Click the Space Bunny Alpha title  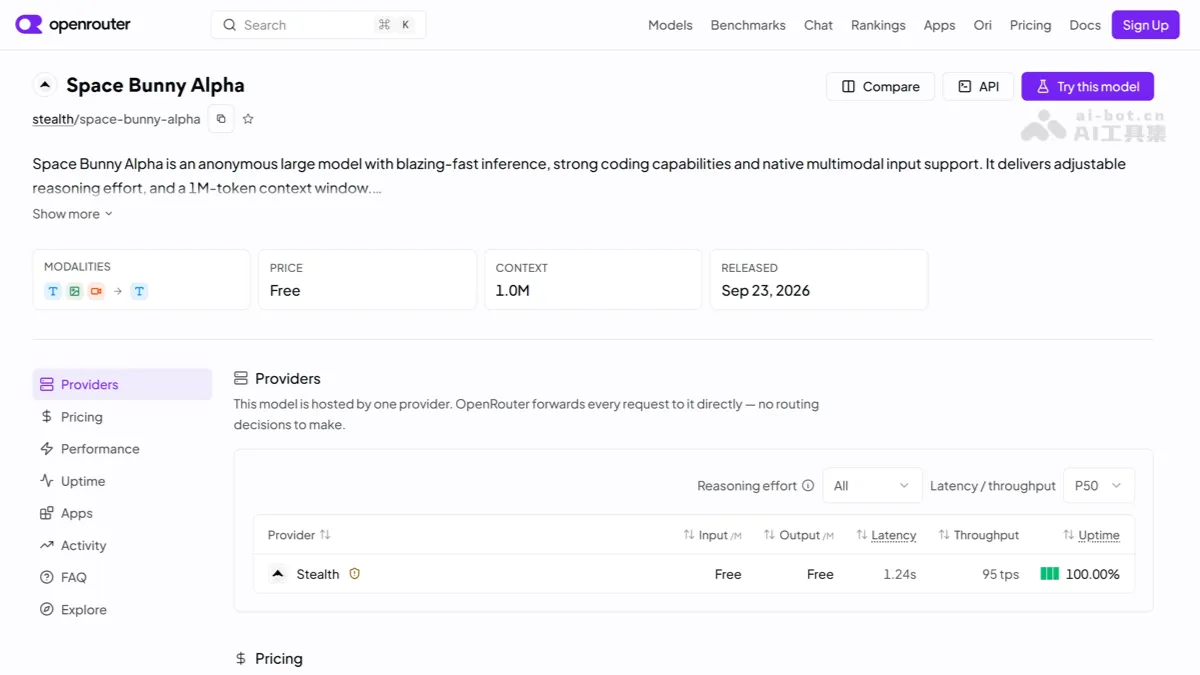155,85
